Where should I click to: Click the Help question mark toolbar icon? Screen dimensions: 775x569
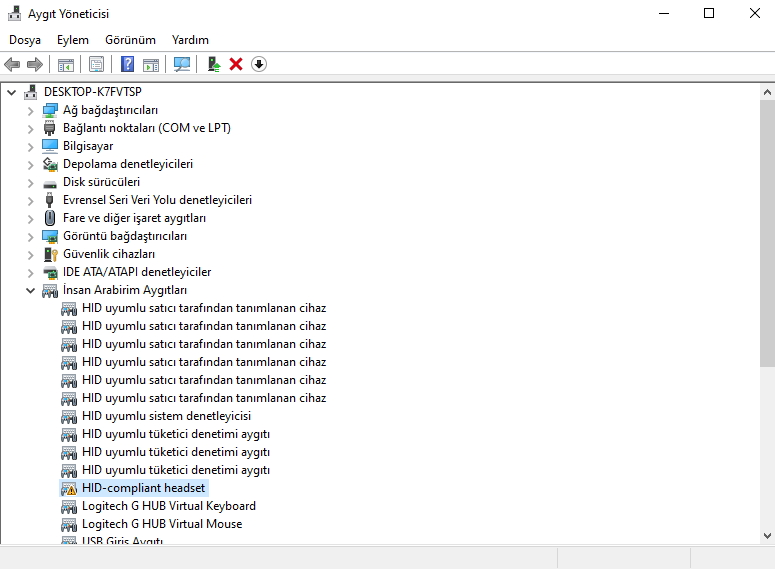pos(128,64)
